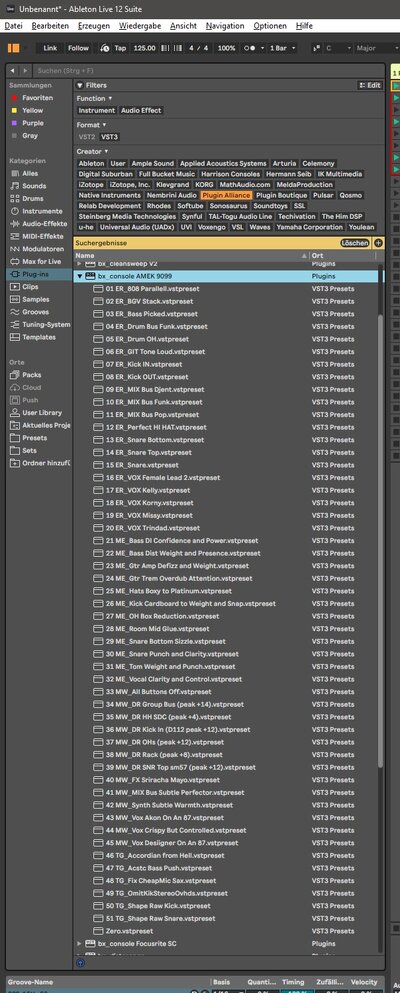Sort by the Ort column header
The width and height of the screenshot is (400, 993).
(345, 255)
